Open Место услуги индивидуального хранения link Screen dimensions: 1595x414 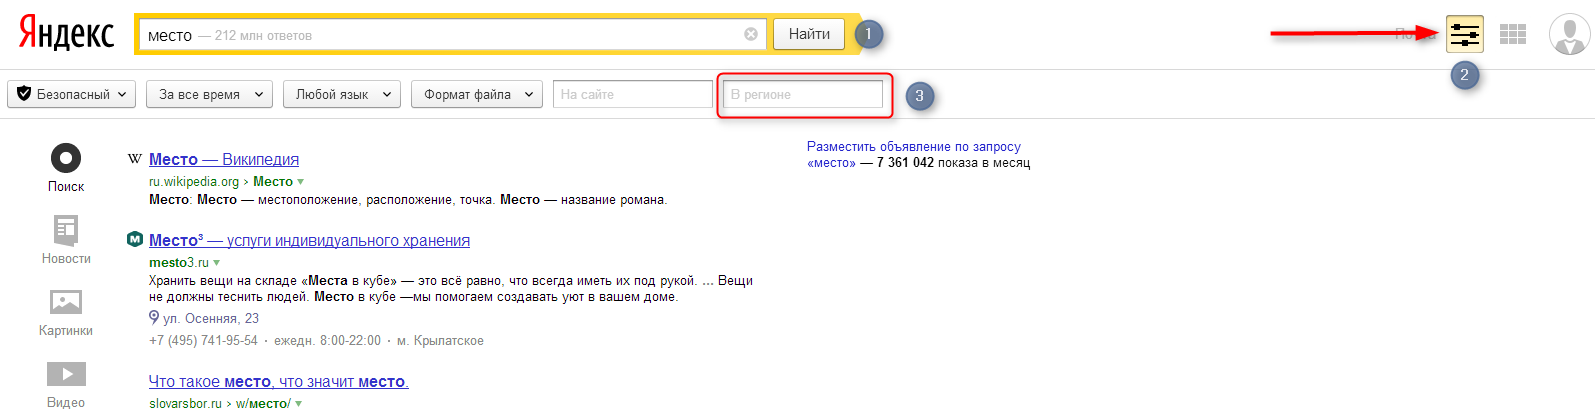click(309, 240)
